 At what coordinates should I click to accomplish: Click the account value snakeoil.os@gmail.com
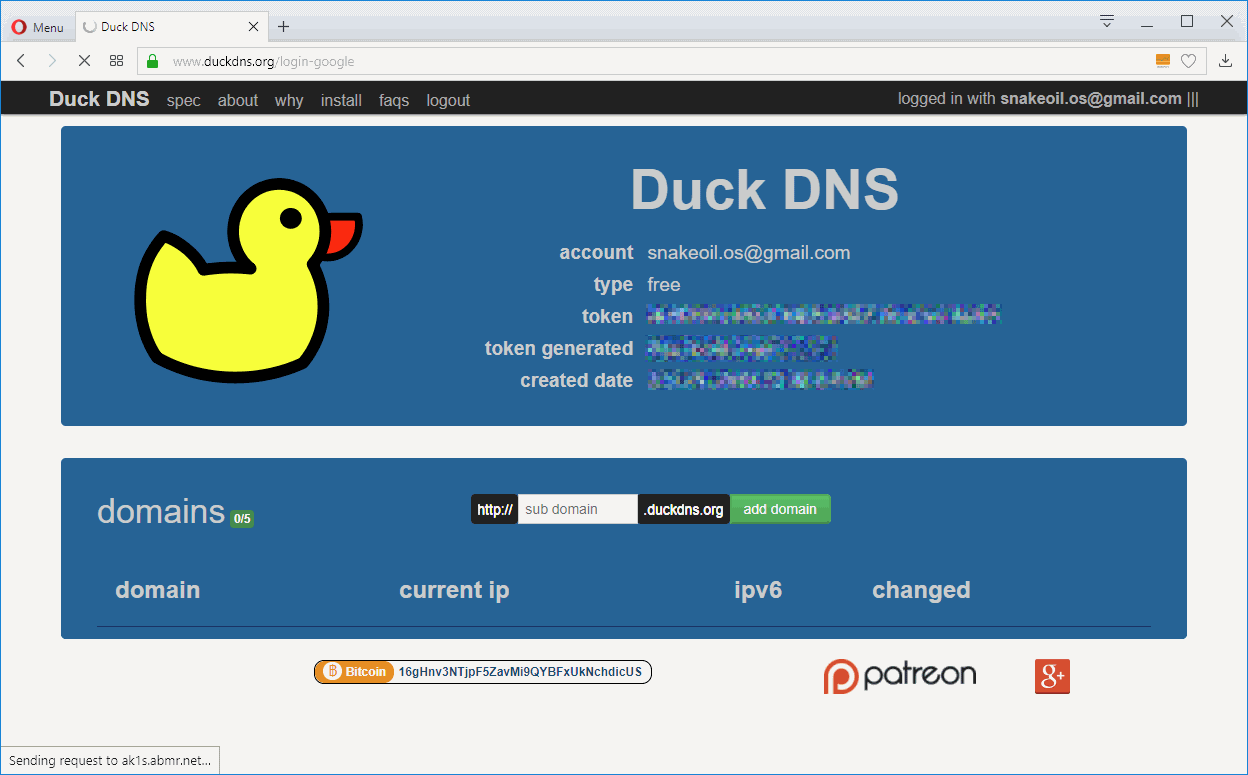(x=749, y=253)
